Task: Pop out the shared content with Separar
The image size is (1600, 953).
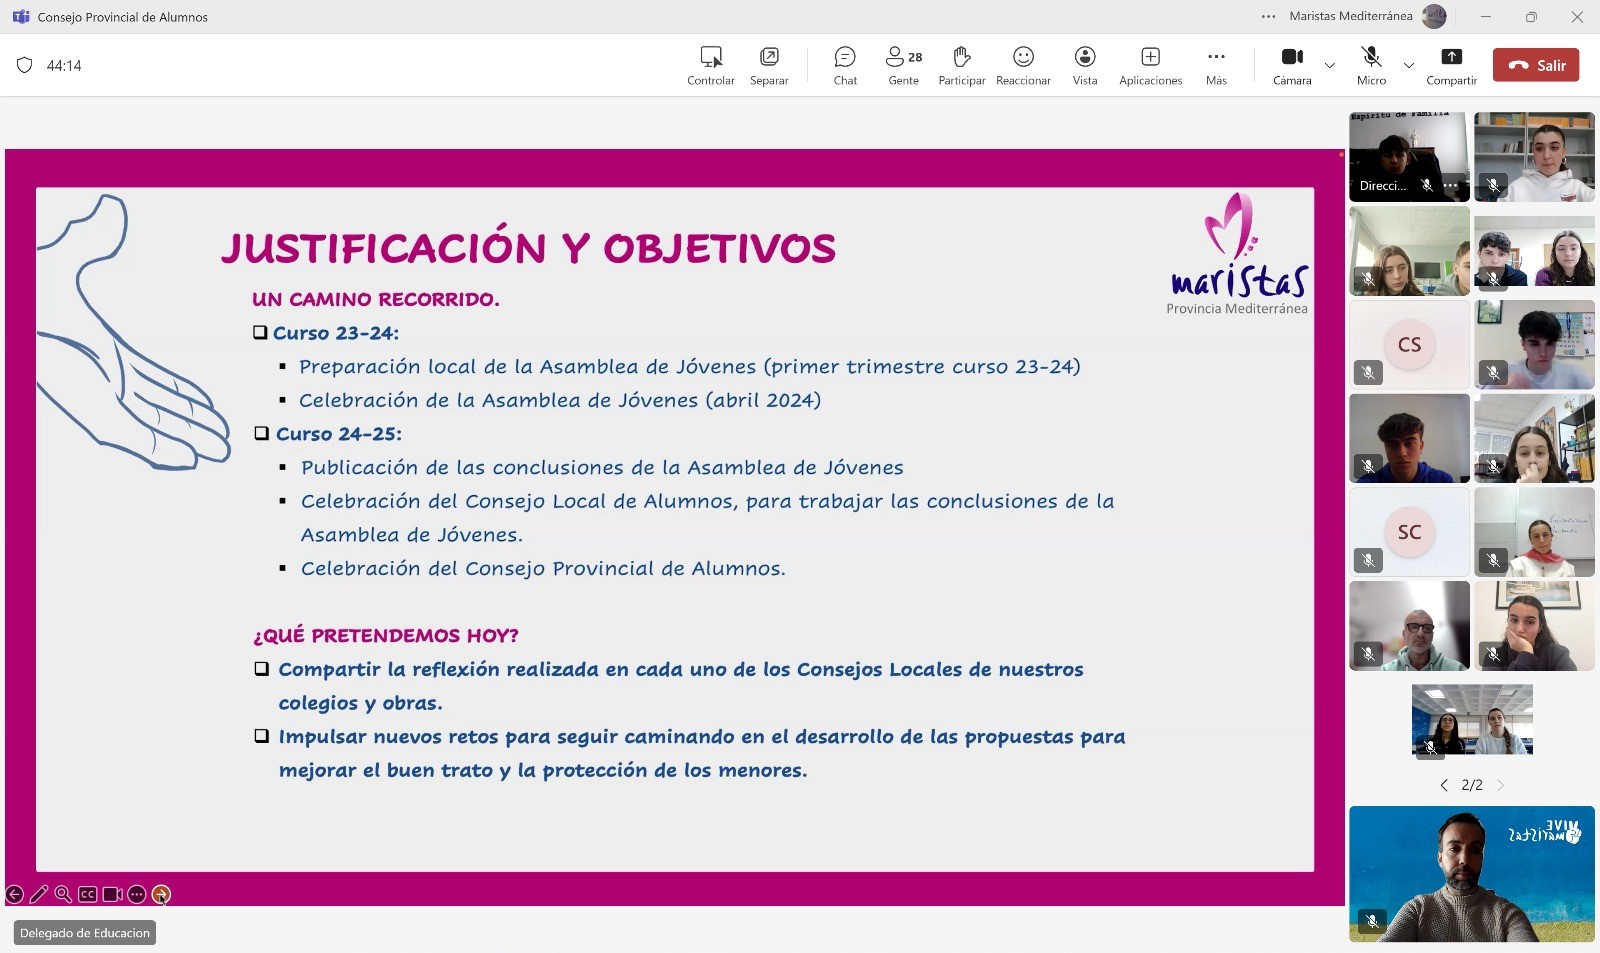Action: (769, 66)
